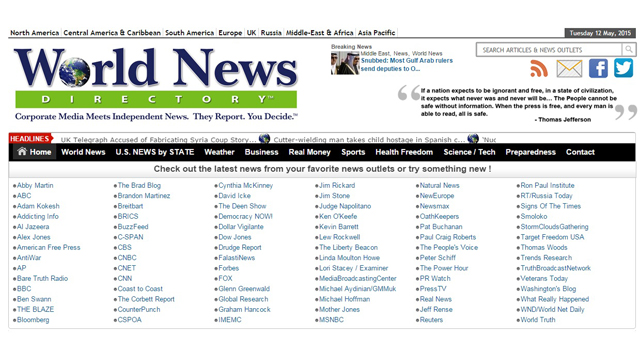640x360 pixels.
Task: Open the RSS feed icon
Action: 539,68
